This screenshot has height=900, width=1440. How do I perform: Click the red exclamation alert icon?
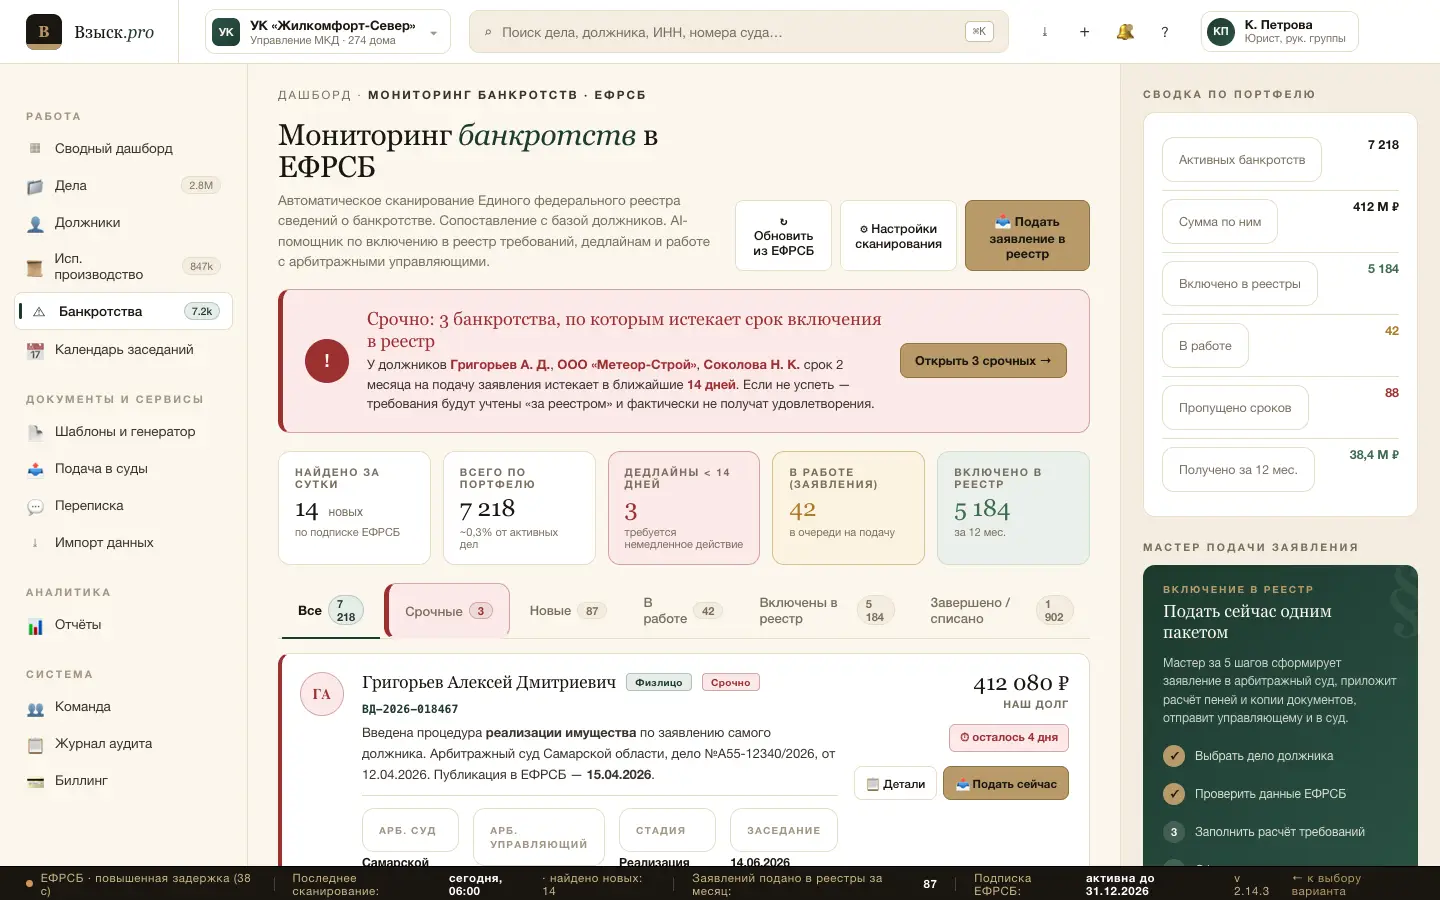pos(327,361)
